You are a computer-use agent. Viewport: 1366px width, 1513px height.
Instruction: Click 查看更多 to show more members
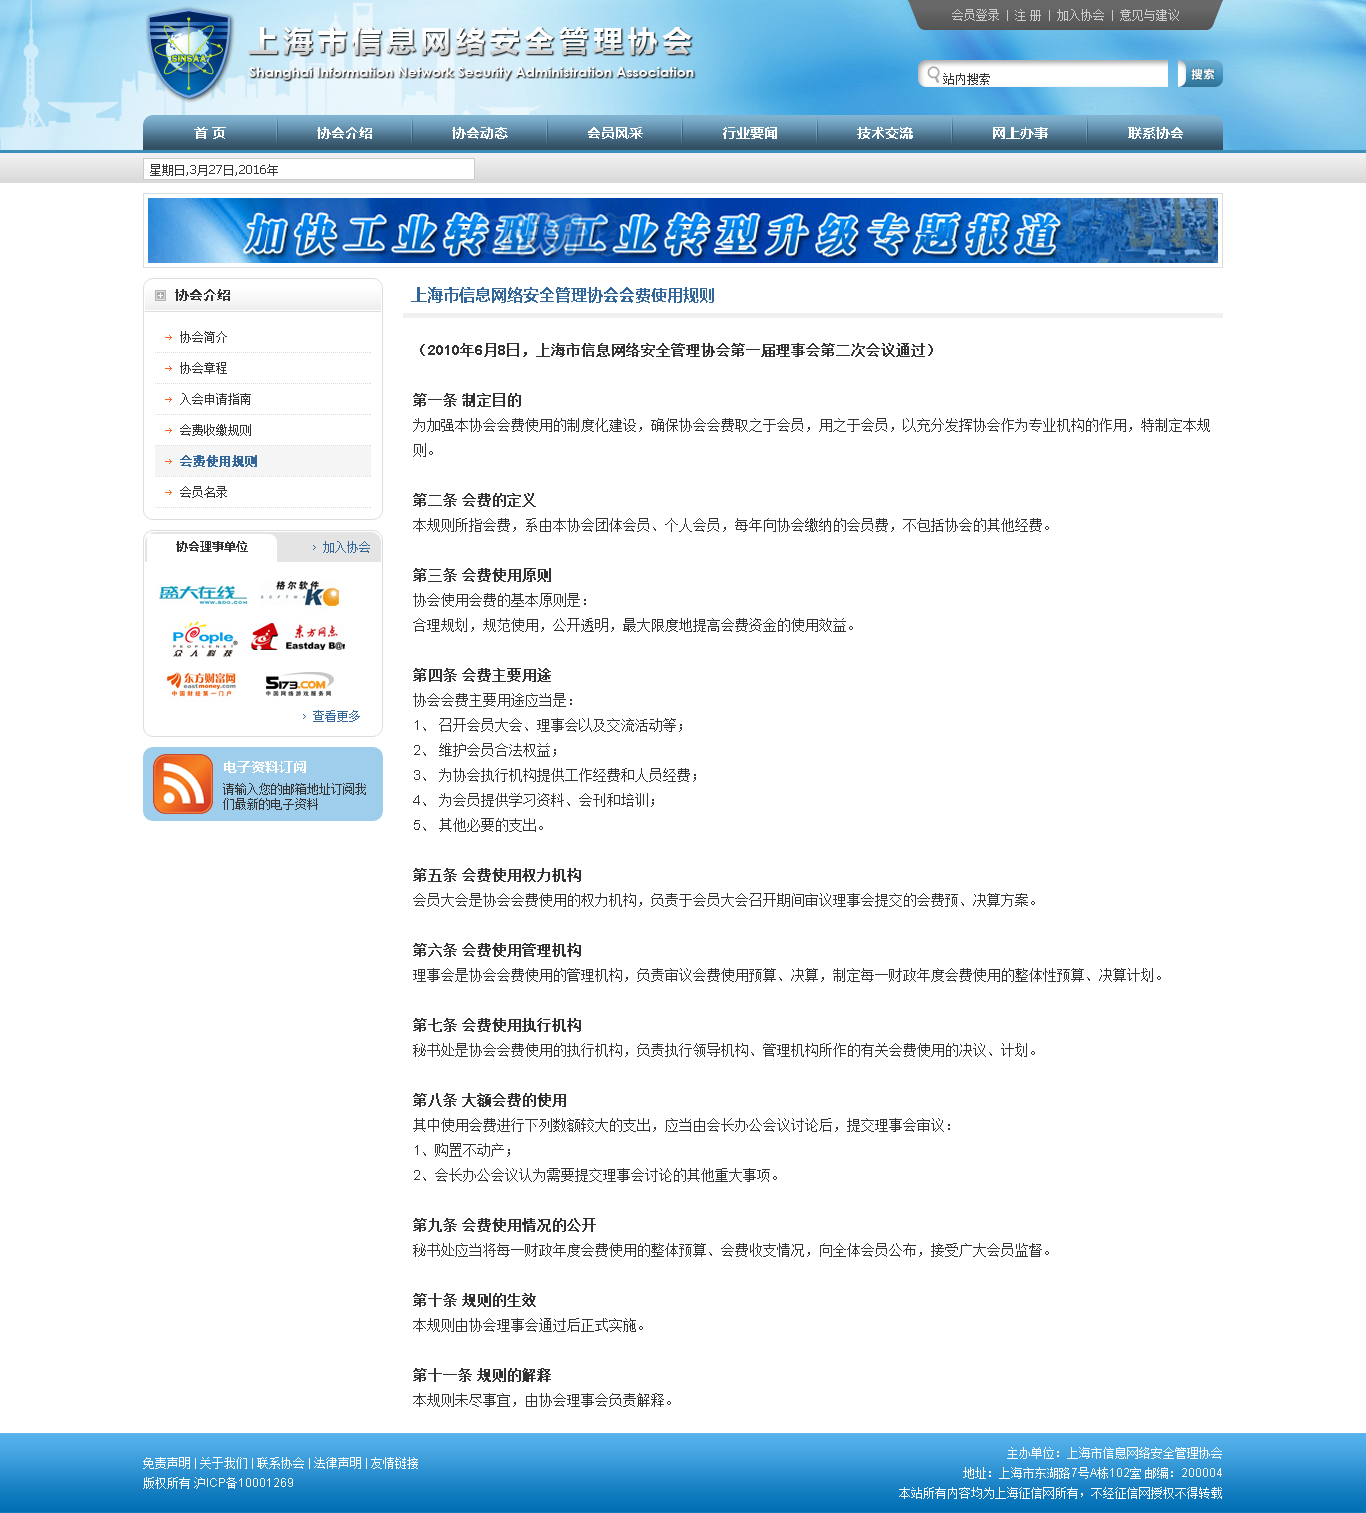pos(335,717)
